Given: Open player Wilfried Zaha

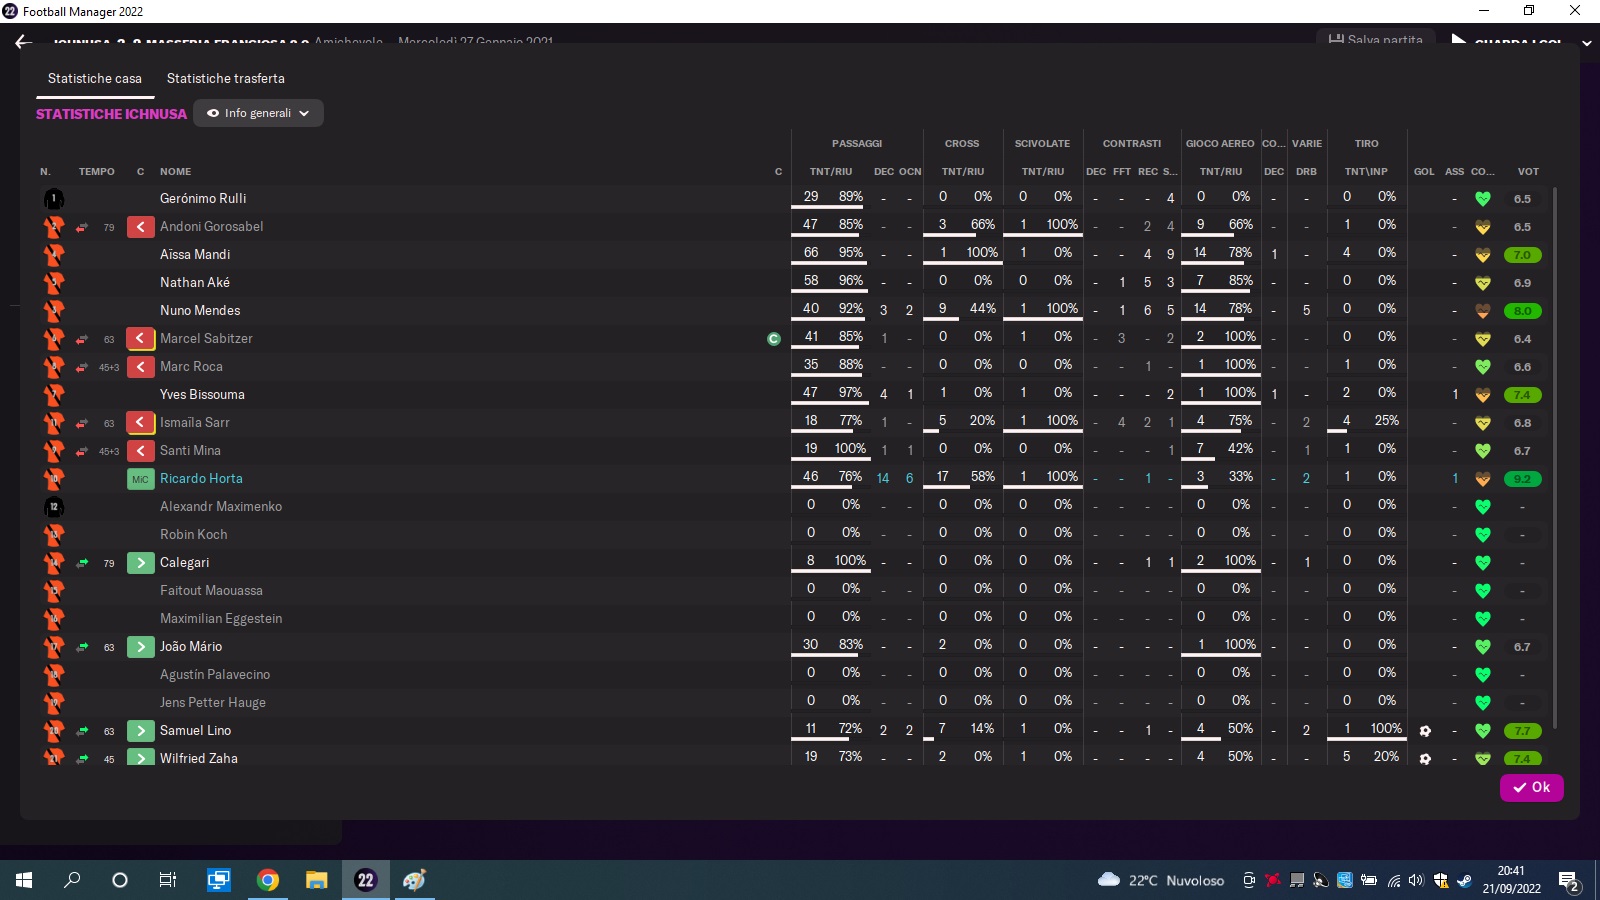Looking at the screenshot, I should (x=199, y=759).
